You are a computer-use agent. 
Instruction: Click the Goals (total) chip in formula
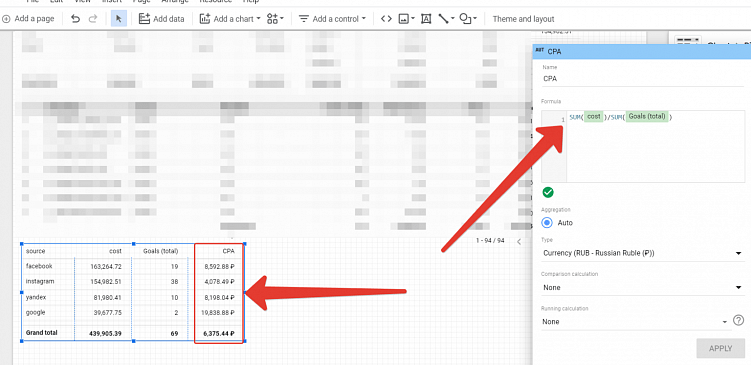(647, 117)
